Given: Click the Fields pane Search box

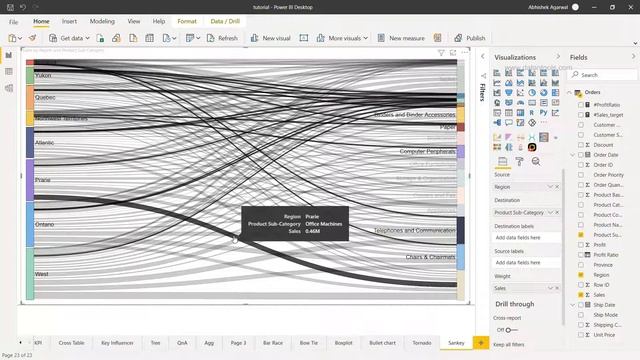Looking at the screenshot, I should [603, 75].
